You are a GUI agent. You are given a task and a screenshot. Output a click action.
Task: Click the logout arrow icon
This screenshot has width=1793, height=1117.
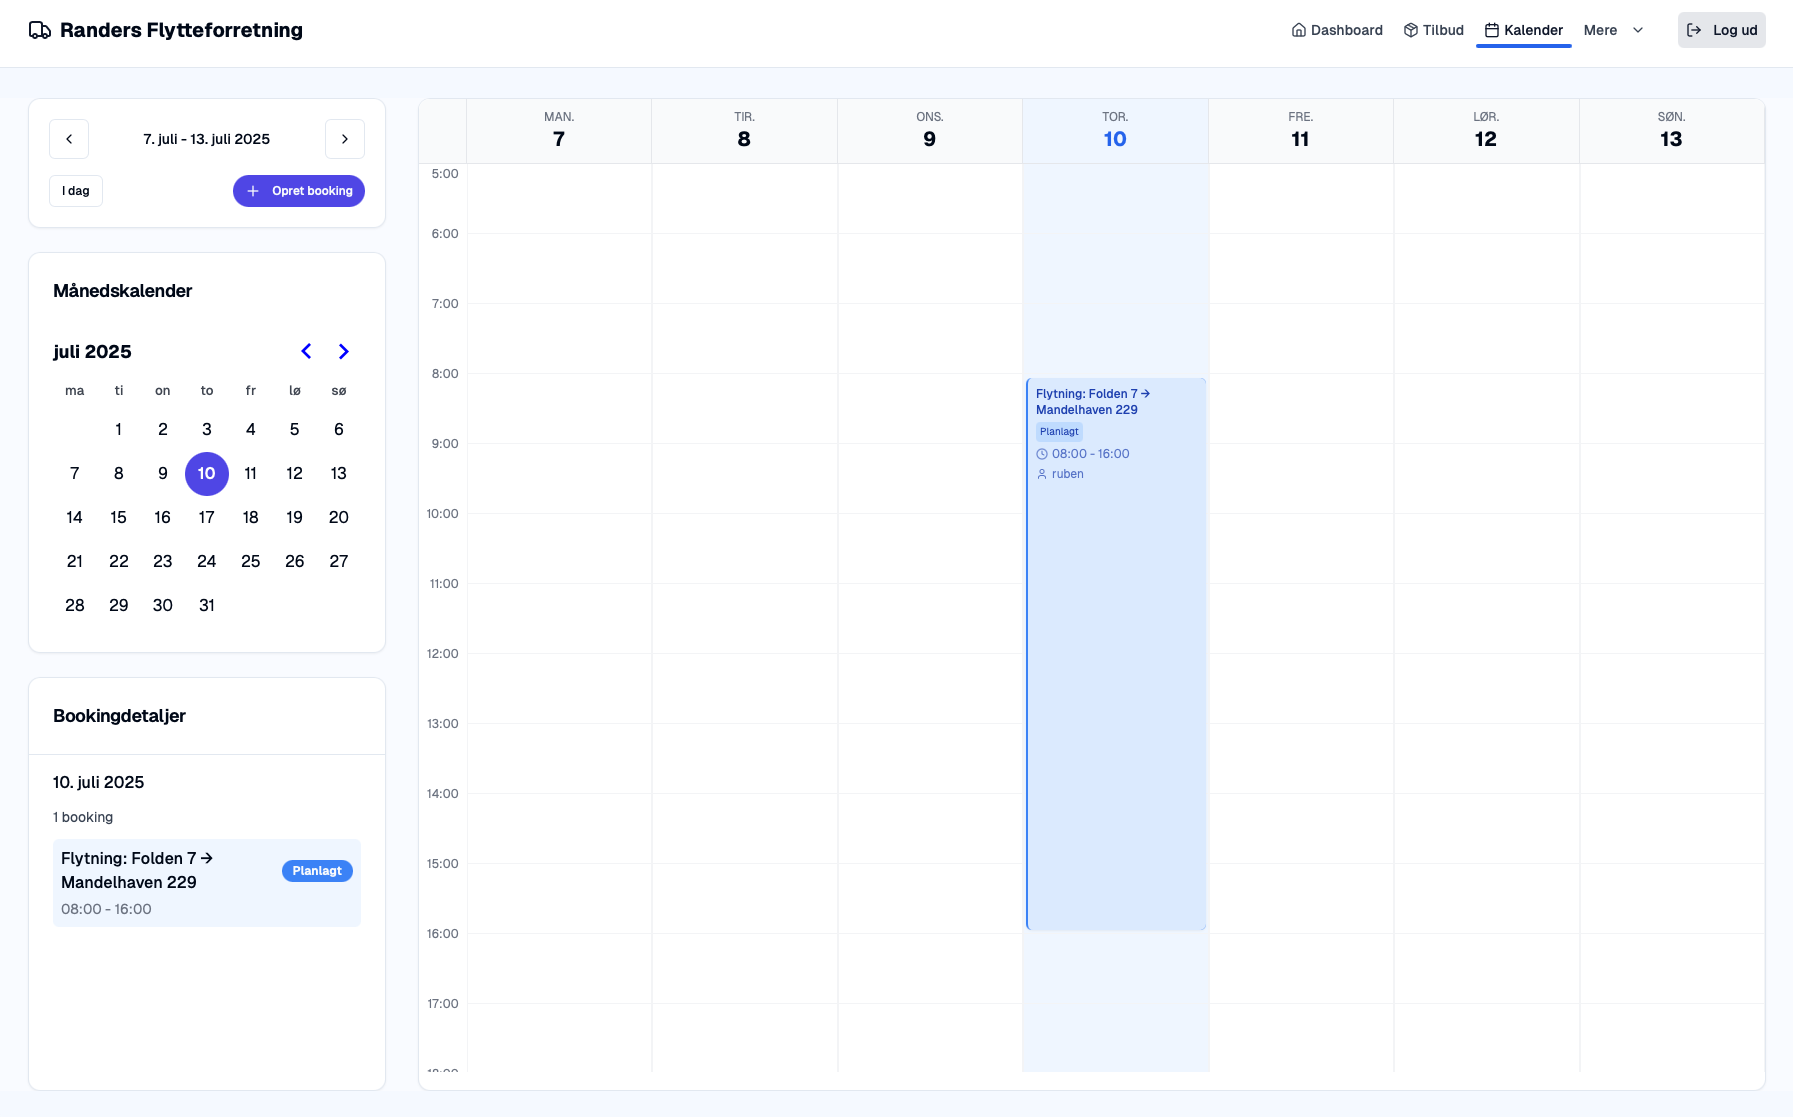tap(1694, 30)
